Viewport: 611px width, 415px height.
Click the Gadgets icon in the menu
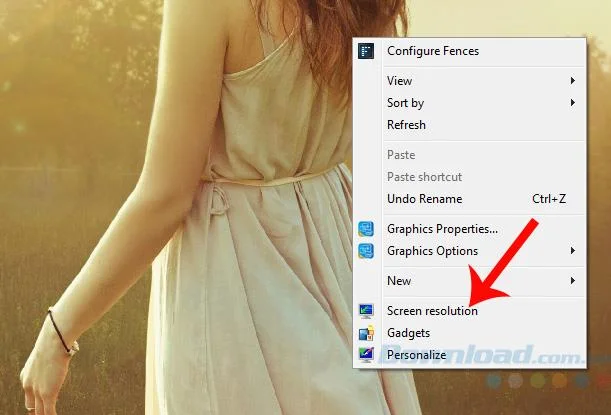(x=367, y=333)
